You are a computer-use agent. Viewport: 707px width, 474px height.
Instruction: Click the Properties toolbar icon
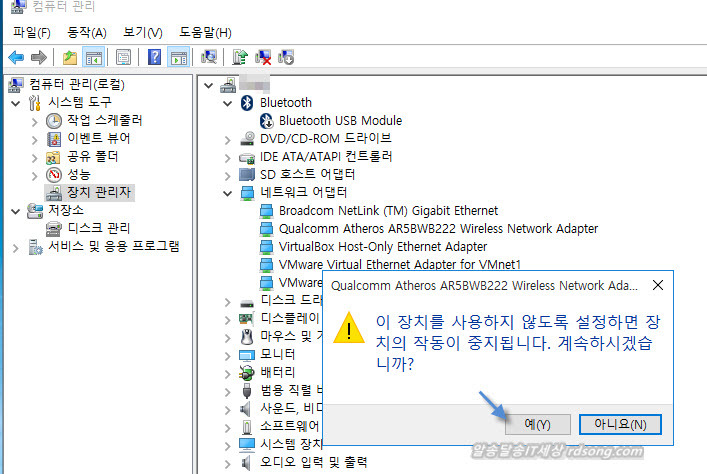point(124,58)
